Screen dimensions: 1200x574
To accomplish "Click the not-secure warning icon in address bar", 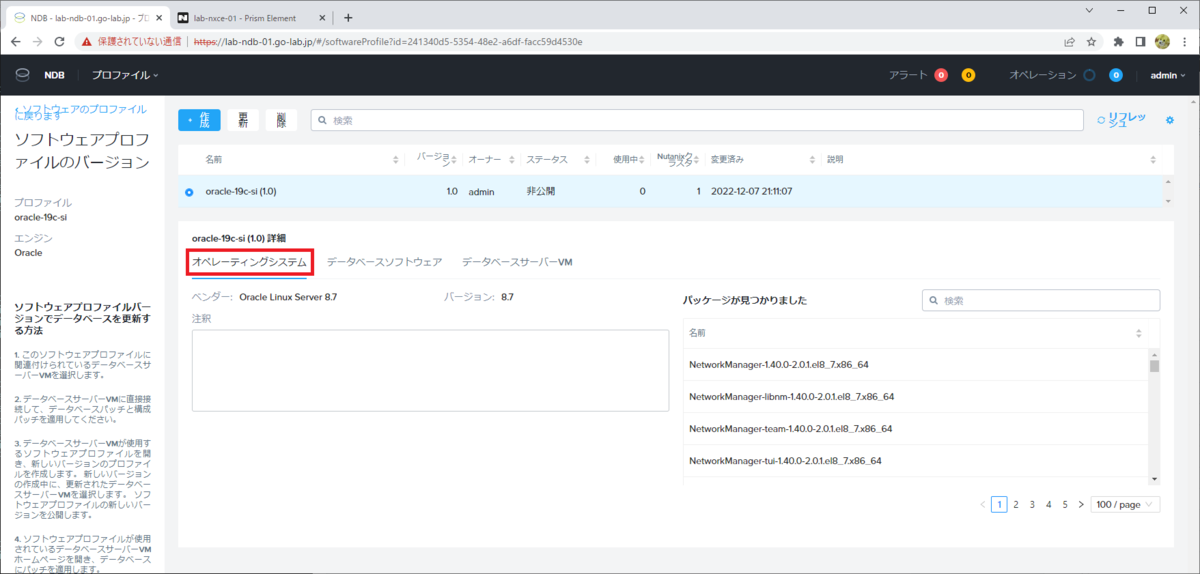I will [x=87, y=42].
